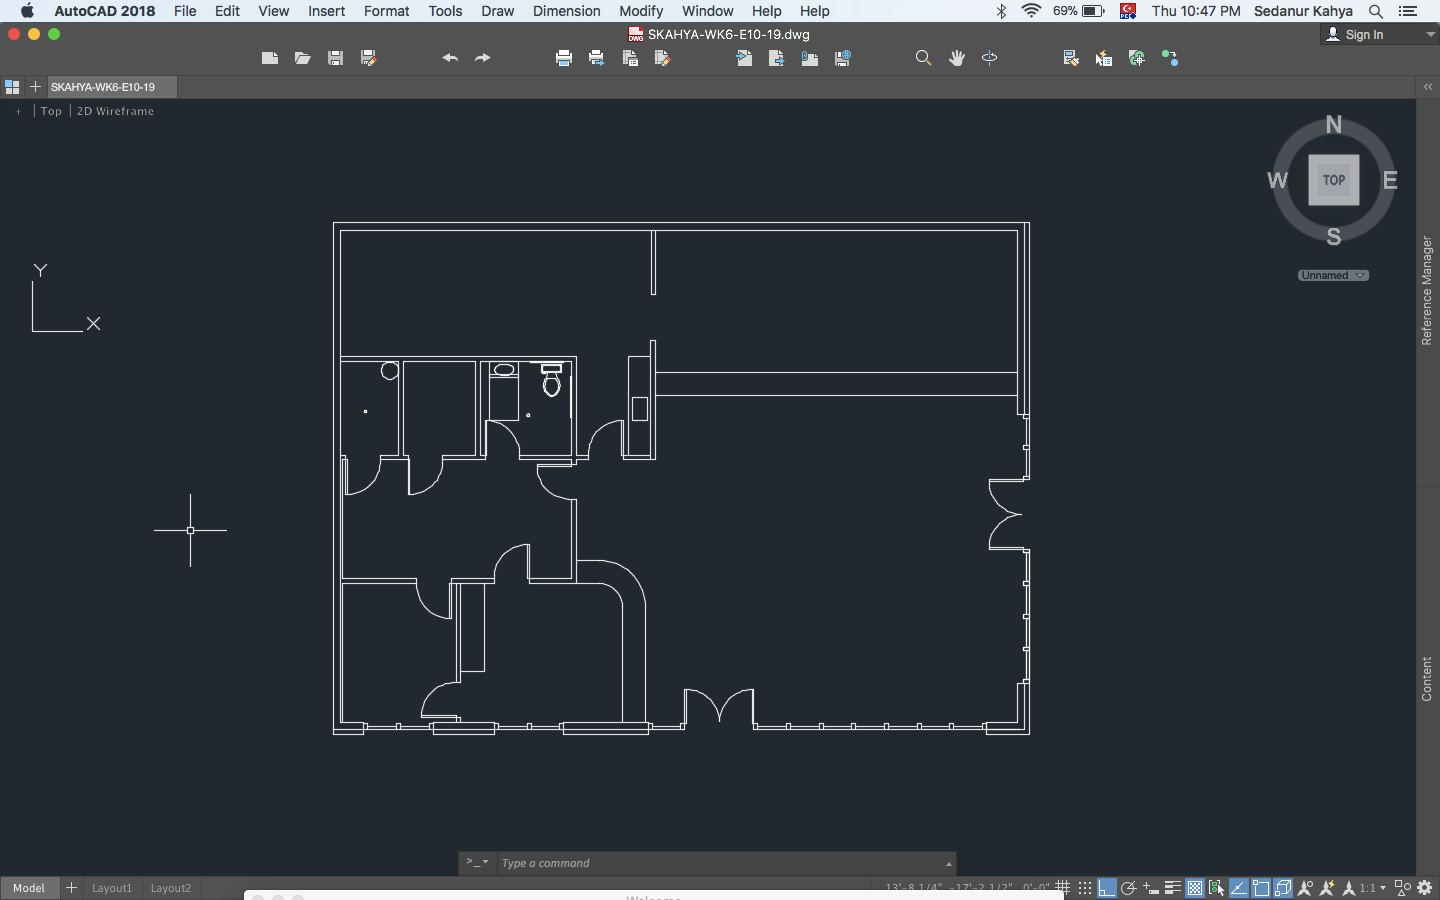
Task: Toggle Dynamic input in status bar
Action: pyautogui.click(x=1151, y=888)
